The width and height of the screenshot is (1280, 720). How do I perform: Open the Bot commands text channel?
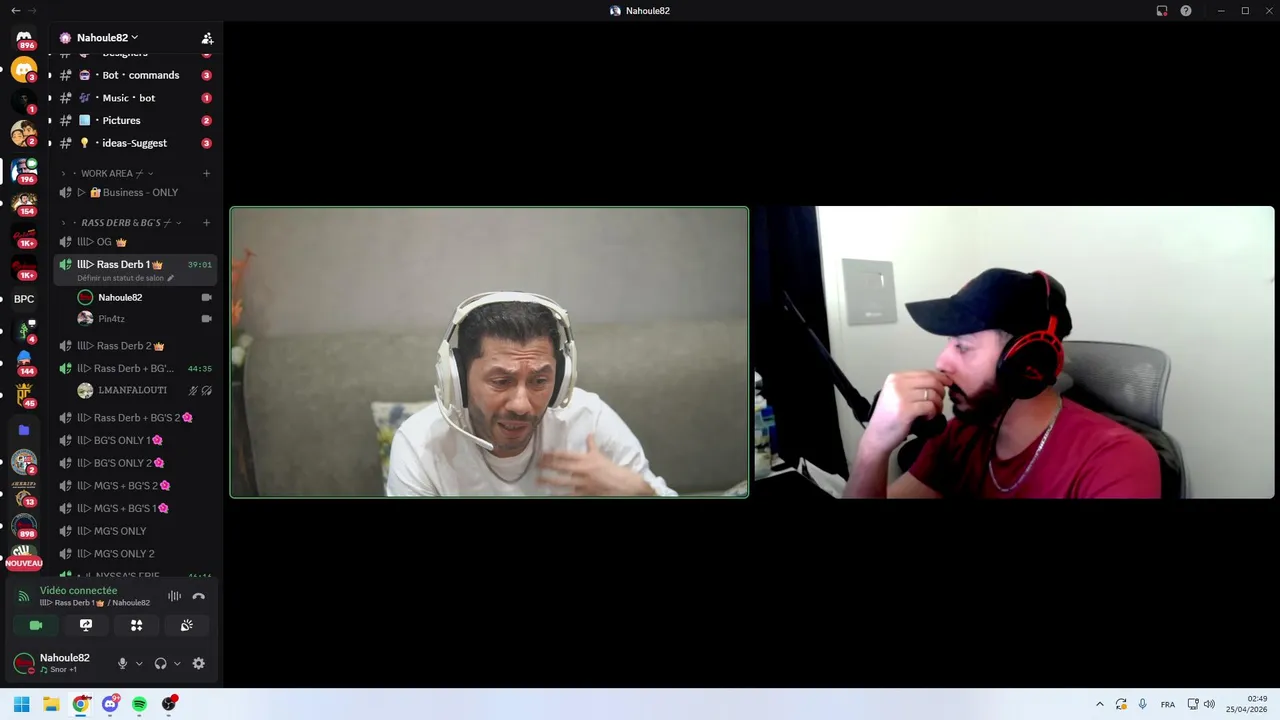tap(135, 75)
